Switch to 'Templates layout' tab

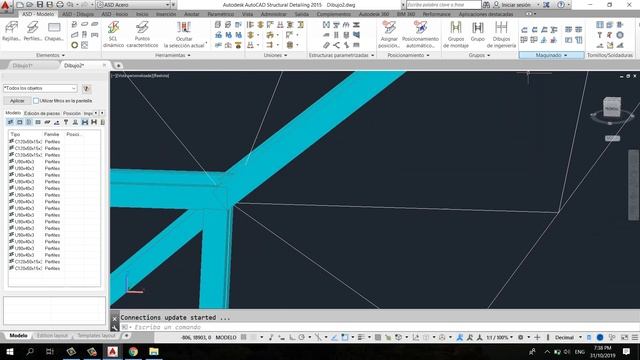(97, 336)
